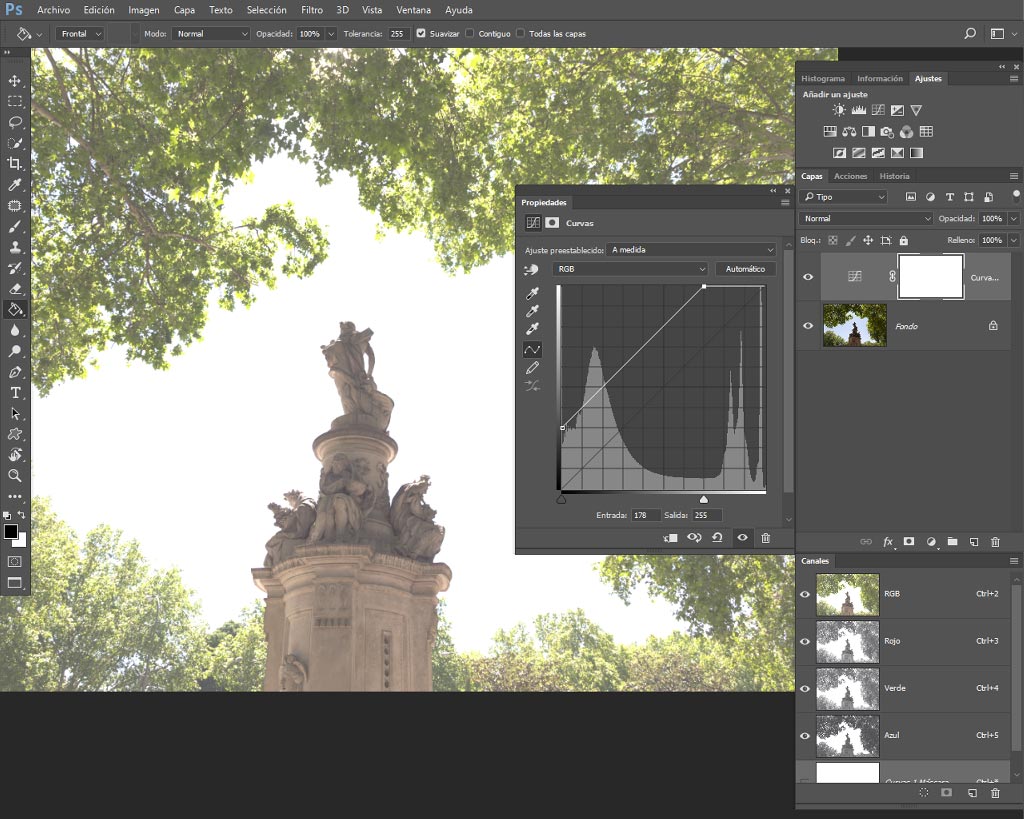Viewport: 1024px width, 819px height.
Task: Delete layer with Layers panel trash
Action: click(995, 541)
